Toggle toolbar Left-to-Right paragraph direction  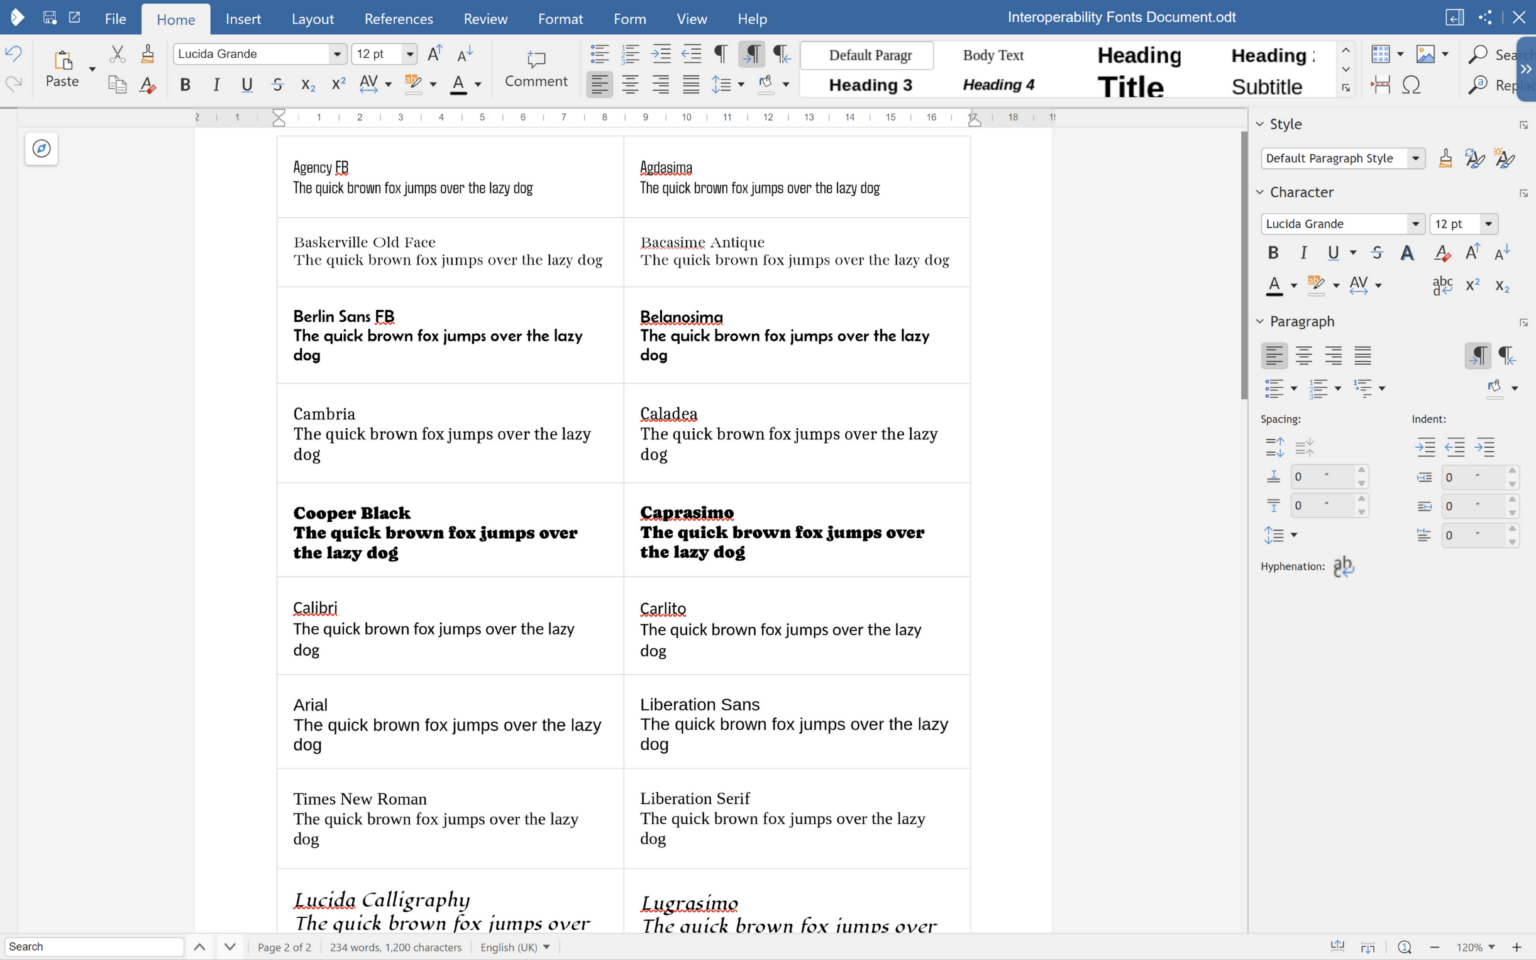(x=752, y=54)
